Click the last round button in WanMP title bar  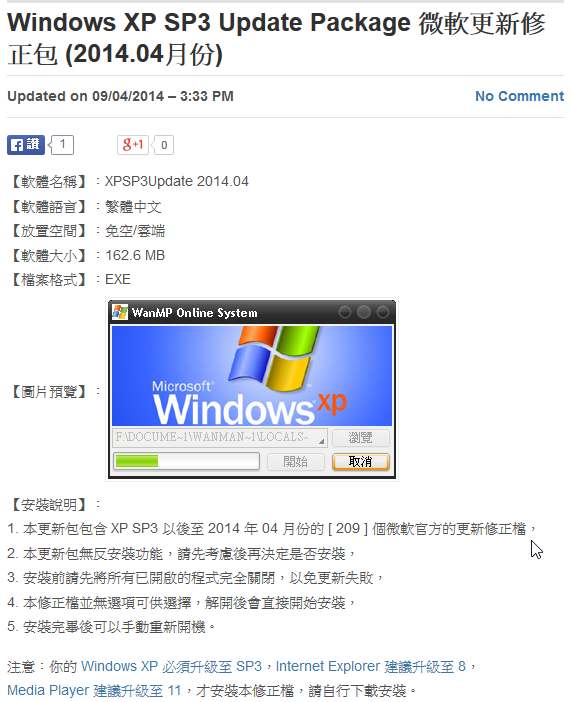(382, 312)
